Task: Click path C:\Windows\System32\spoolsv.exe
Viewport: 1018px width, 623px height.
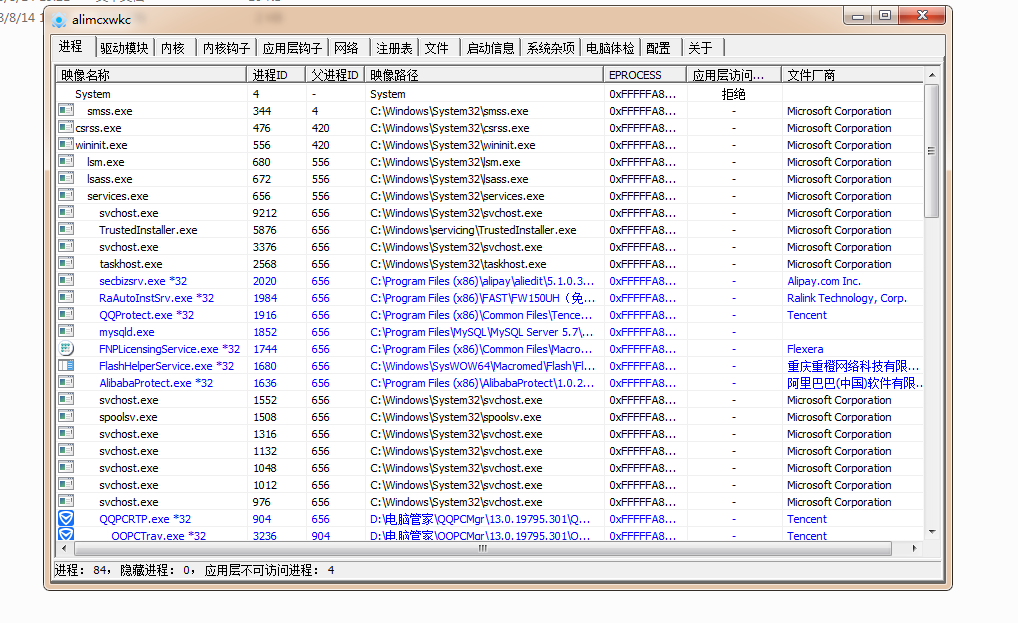Action: coord(456,417)
